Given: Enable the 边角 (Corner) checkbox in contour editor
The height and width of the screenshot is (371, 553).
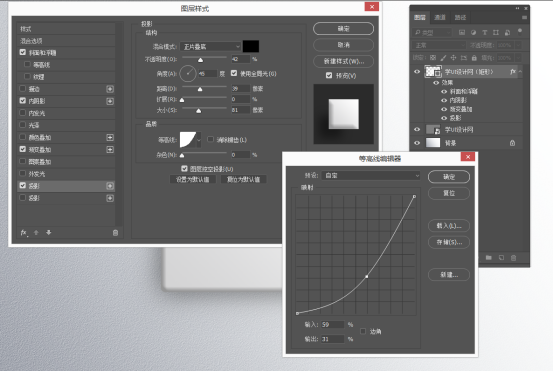Looking at the screenshot, I should pyautogui.click(x=363, y=331).
